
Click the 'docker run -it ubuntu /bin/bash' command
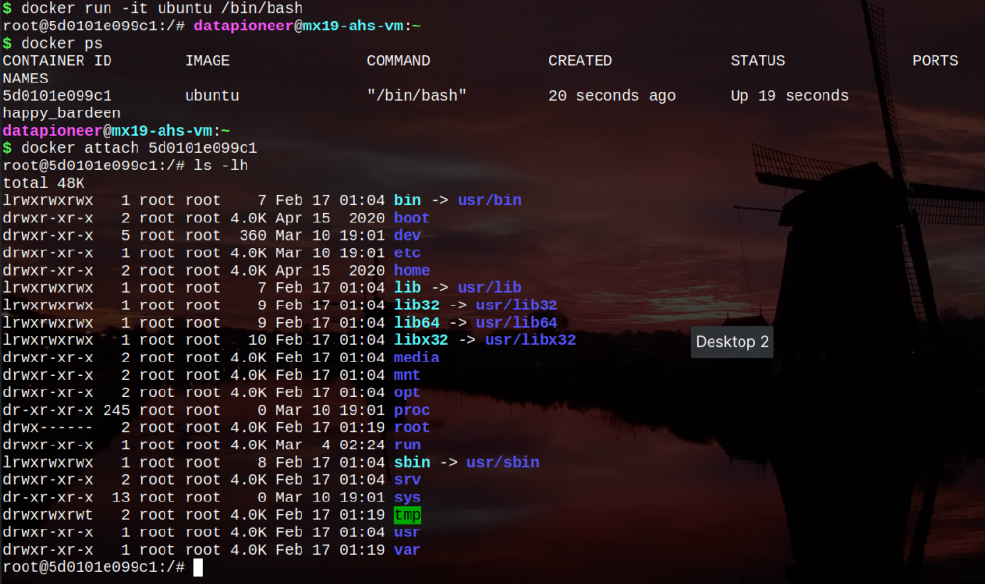tap(162, 8)
